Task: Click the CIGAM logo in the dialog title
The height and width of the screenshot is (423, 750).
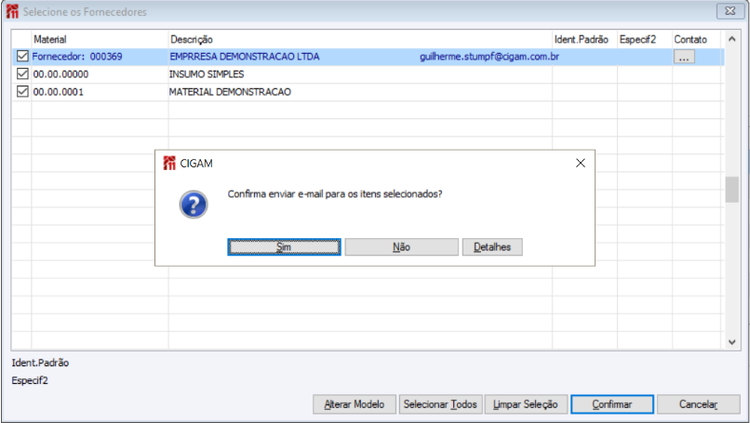Action: [x=169, y=163]
